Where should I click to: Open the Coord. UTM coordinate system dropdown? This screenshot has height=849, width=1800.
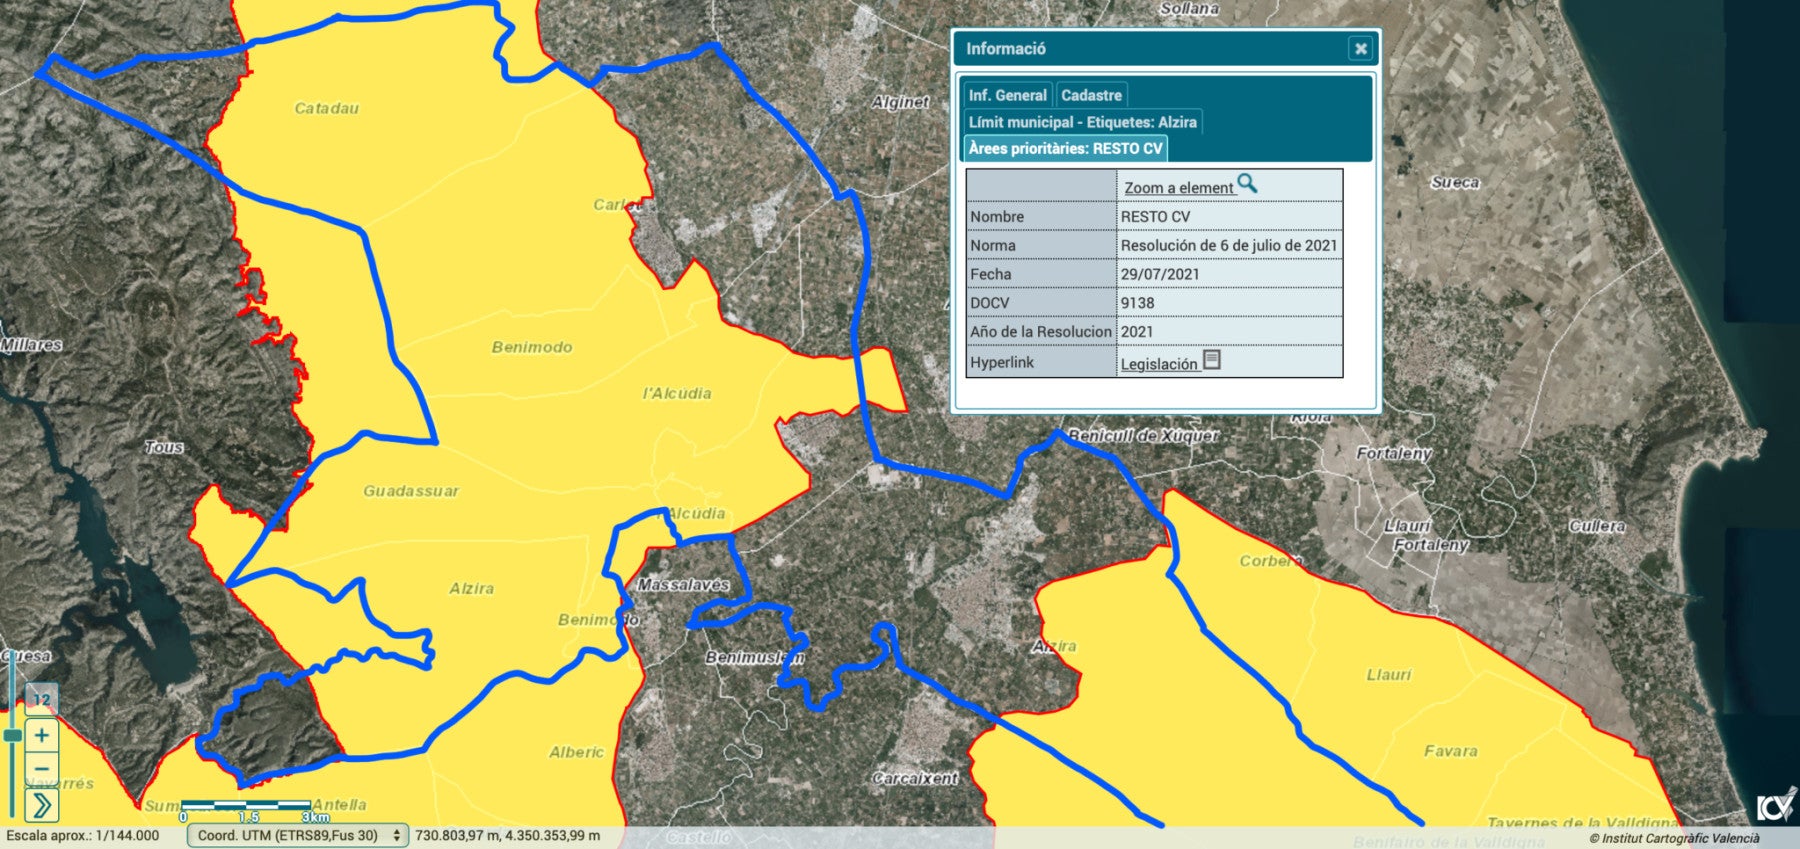click(297, 835)
